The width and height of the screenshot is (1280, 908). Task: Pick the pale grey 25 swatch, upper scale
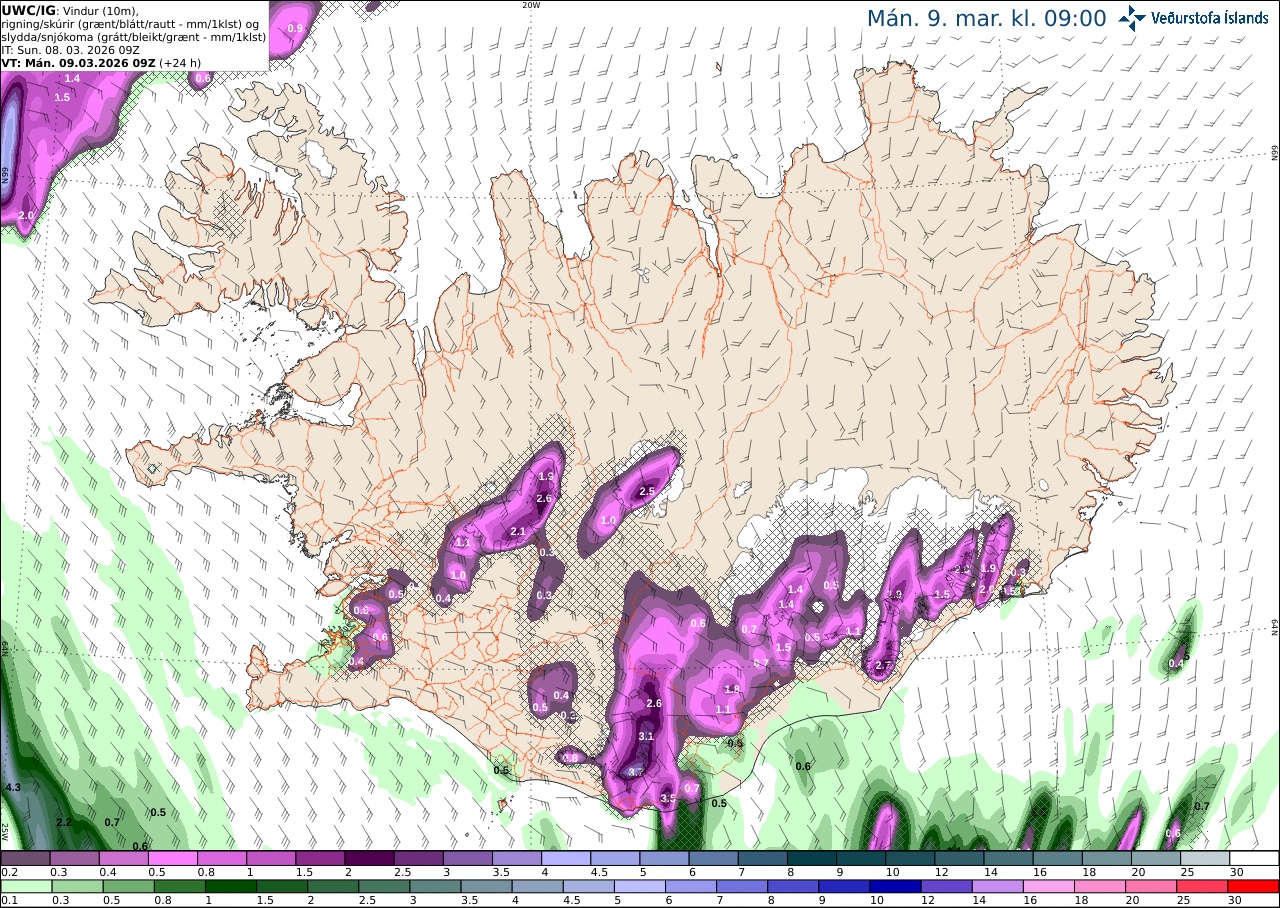(1205, 858)
